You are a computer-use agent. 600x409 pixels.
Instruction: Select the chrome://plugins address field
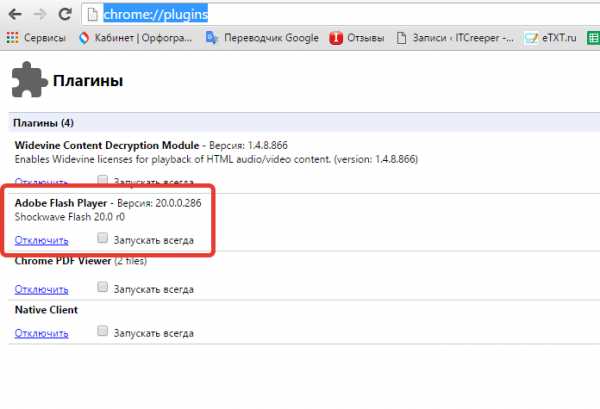click(x=341, y=14)
